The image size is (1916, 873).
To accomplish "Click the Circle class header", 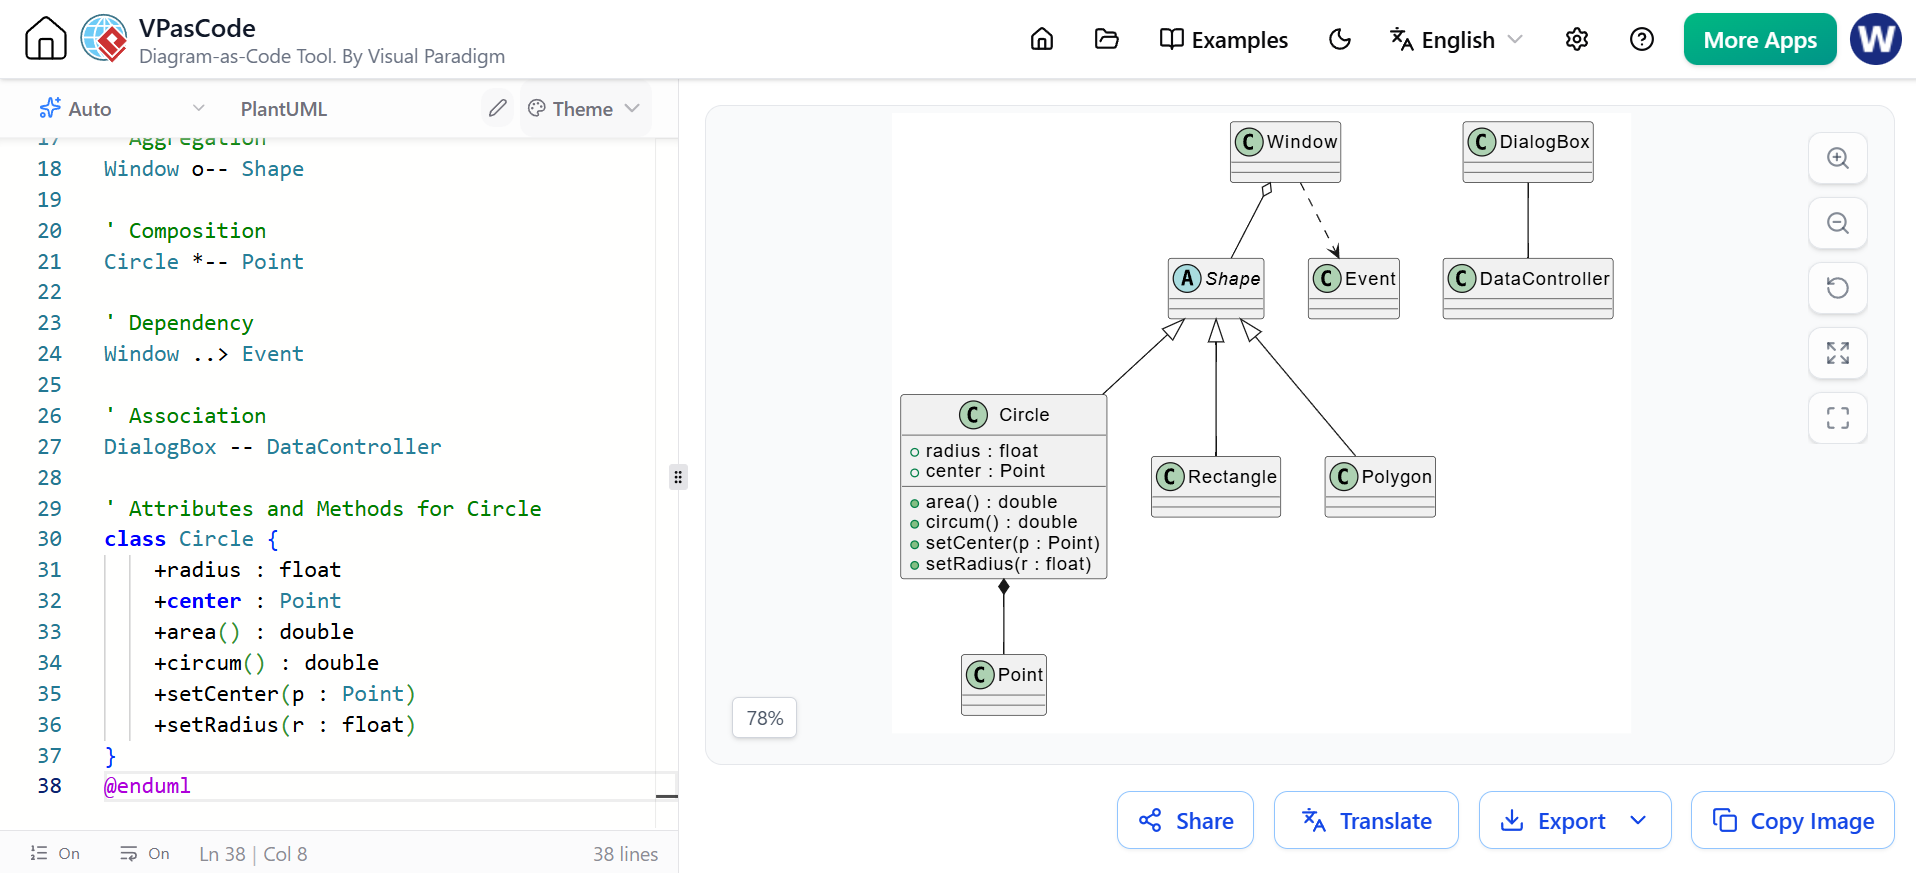I will 1004,414.
